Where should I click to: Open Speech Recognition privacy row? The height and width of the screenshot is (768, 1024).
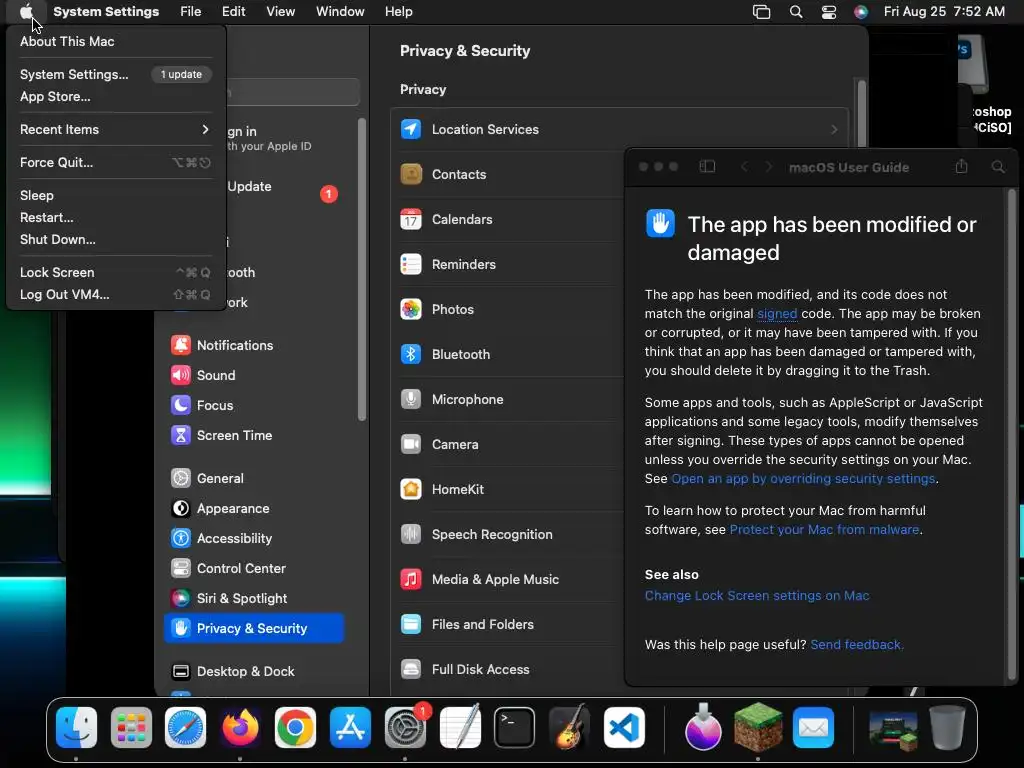[508, 534]
